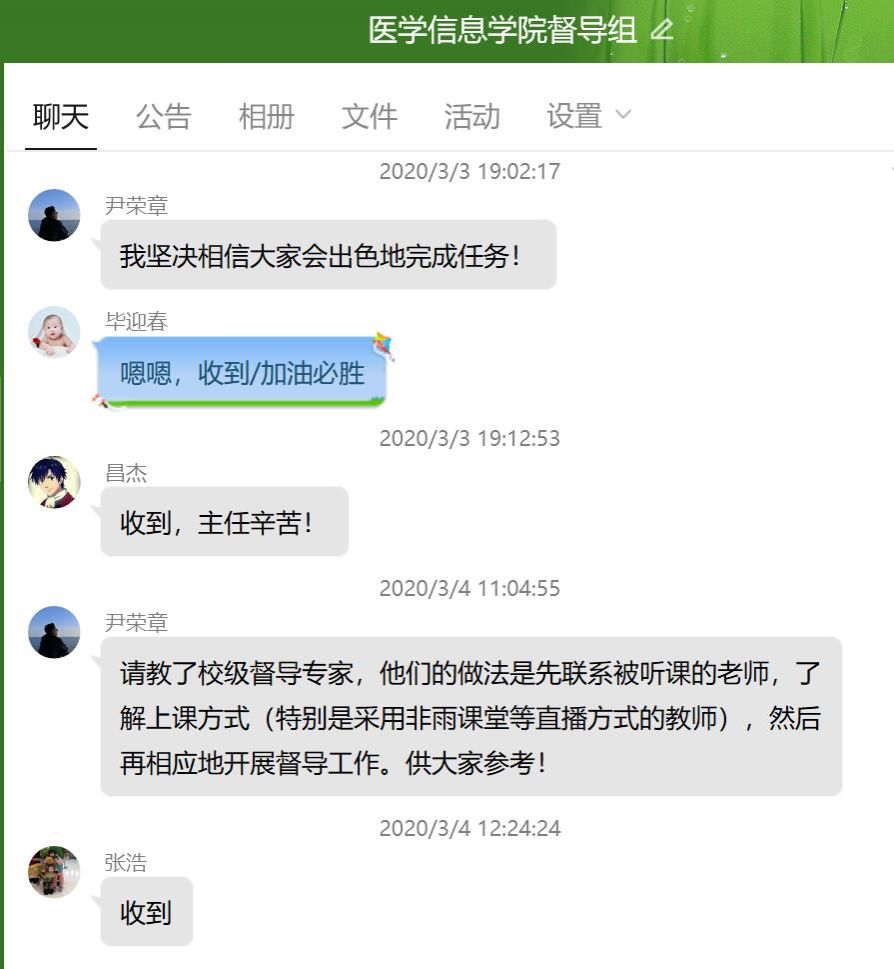Open 张浩's avatar
The image size is (894, 969).
click(54, 872)
